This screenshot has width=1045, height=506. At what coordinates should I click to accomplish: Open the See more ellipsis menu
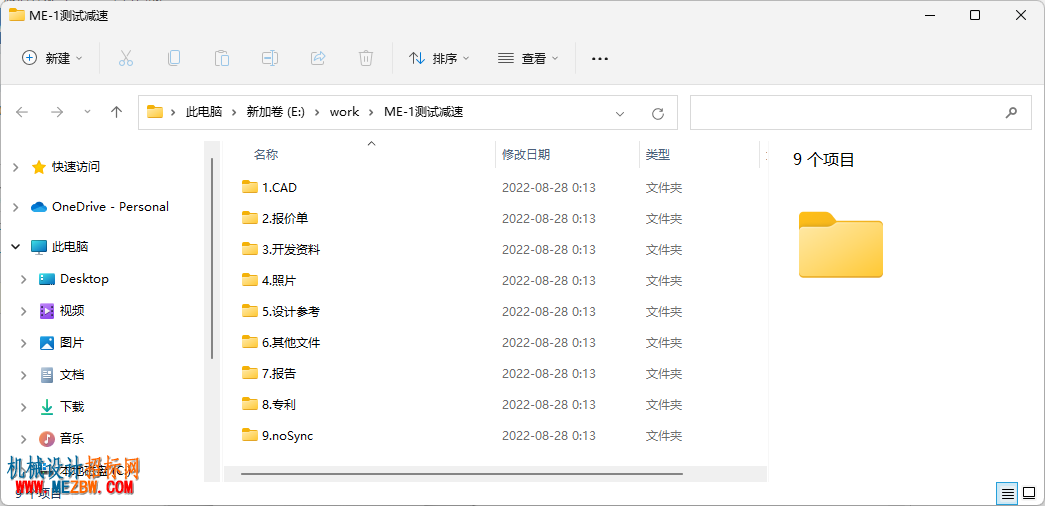[x=600, y=59]
